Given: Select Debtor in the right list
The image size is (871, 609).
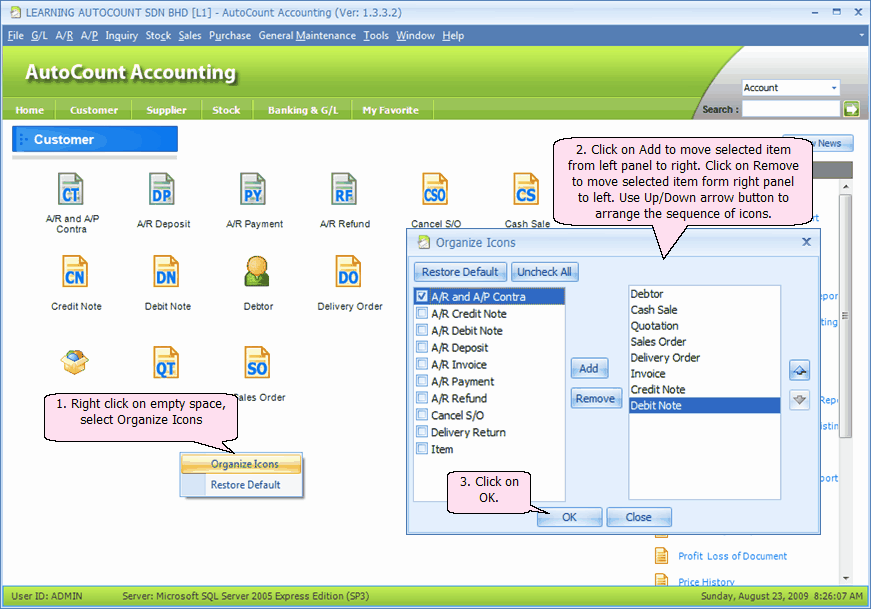Looking at the screenshot, I should point(704,293).
